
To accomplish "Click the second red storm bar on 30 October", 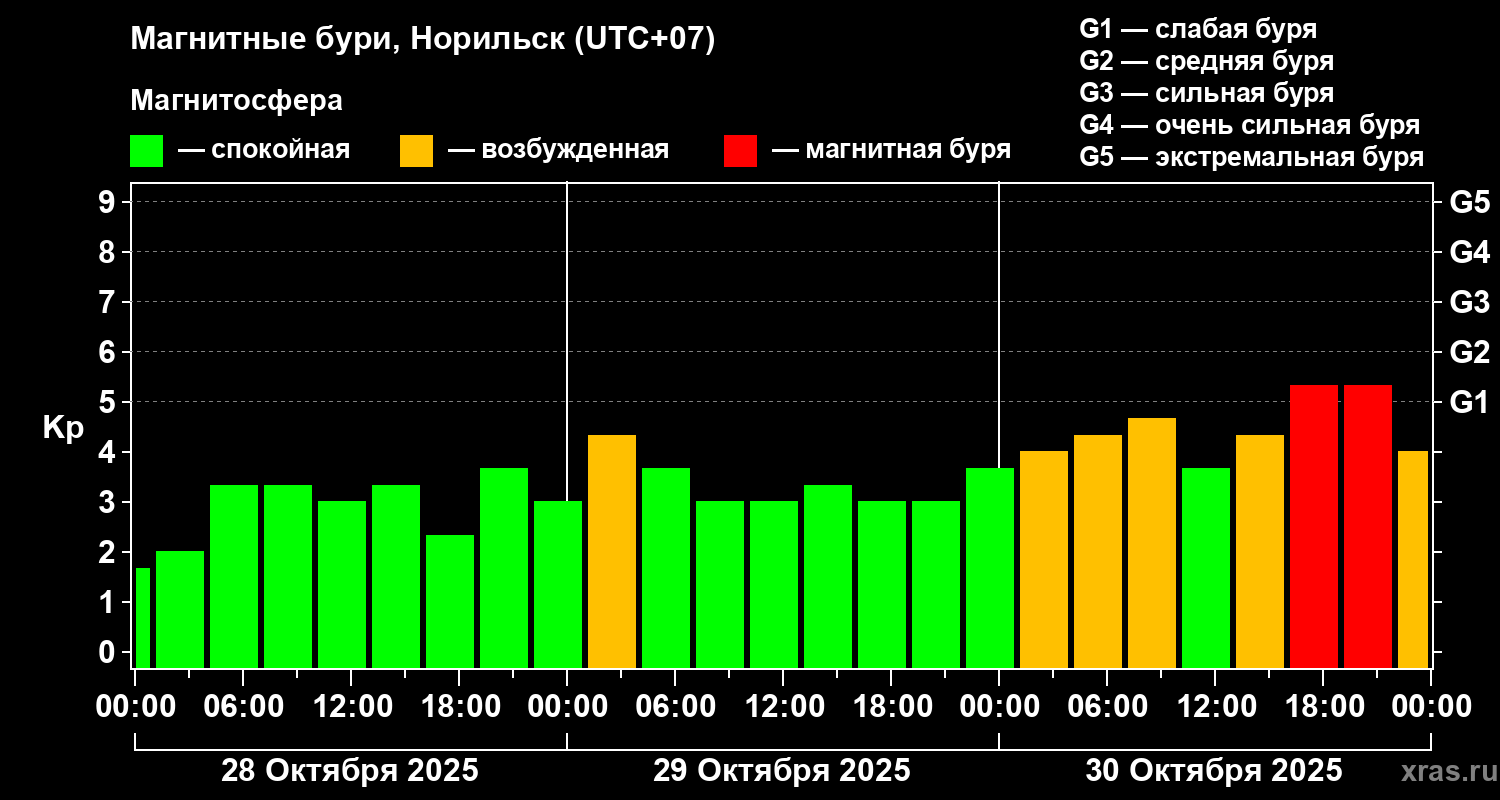I will [x=1368, y=526].
